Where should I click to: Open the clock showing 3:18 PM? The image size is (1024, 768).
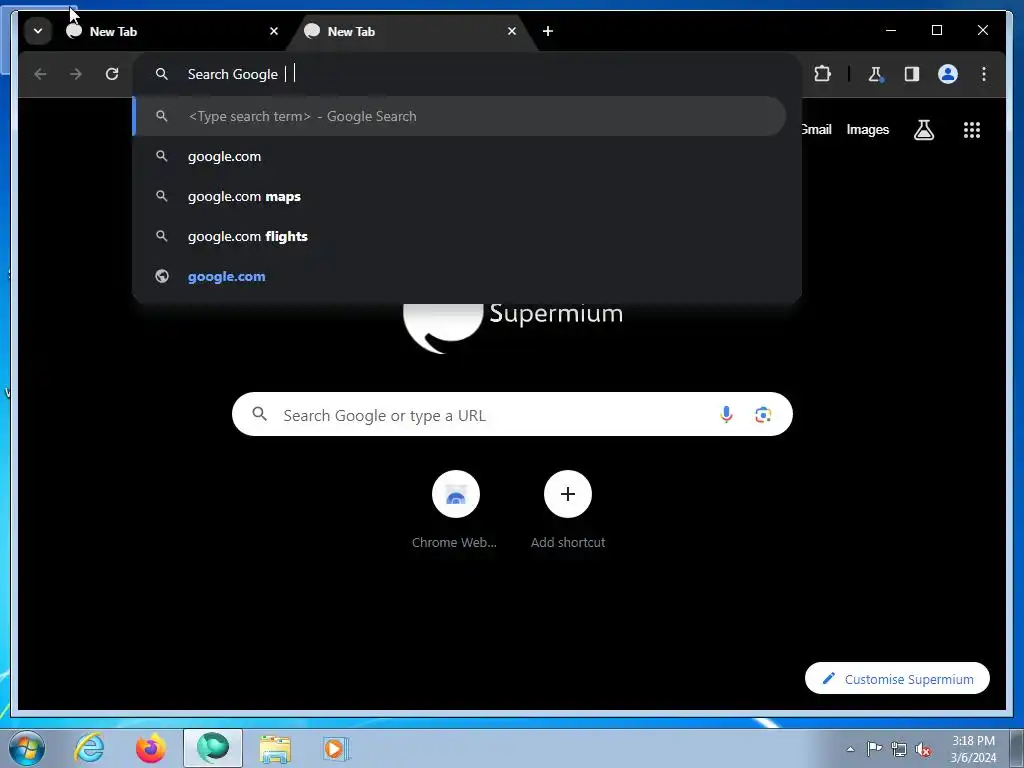[973, 748]
